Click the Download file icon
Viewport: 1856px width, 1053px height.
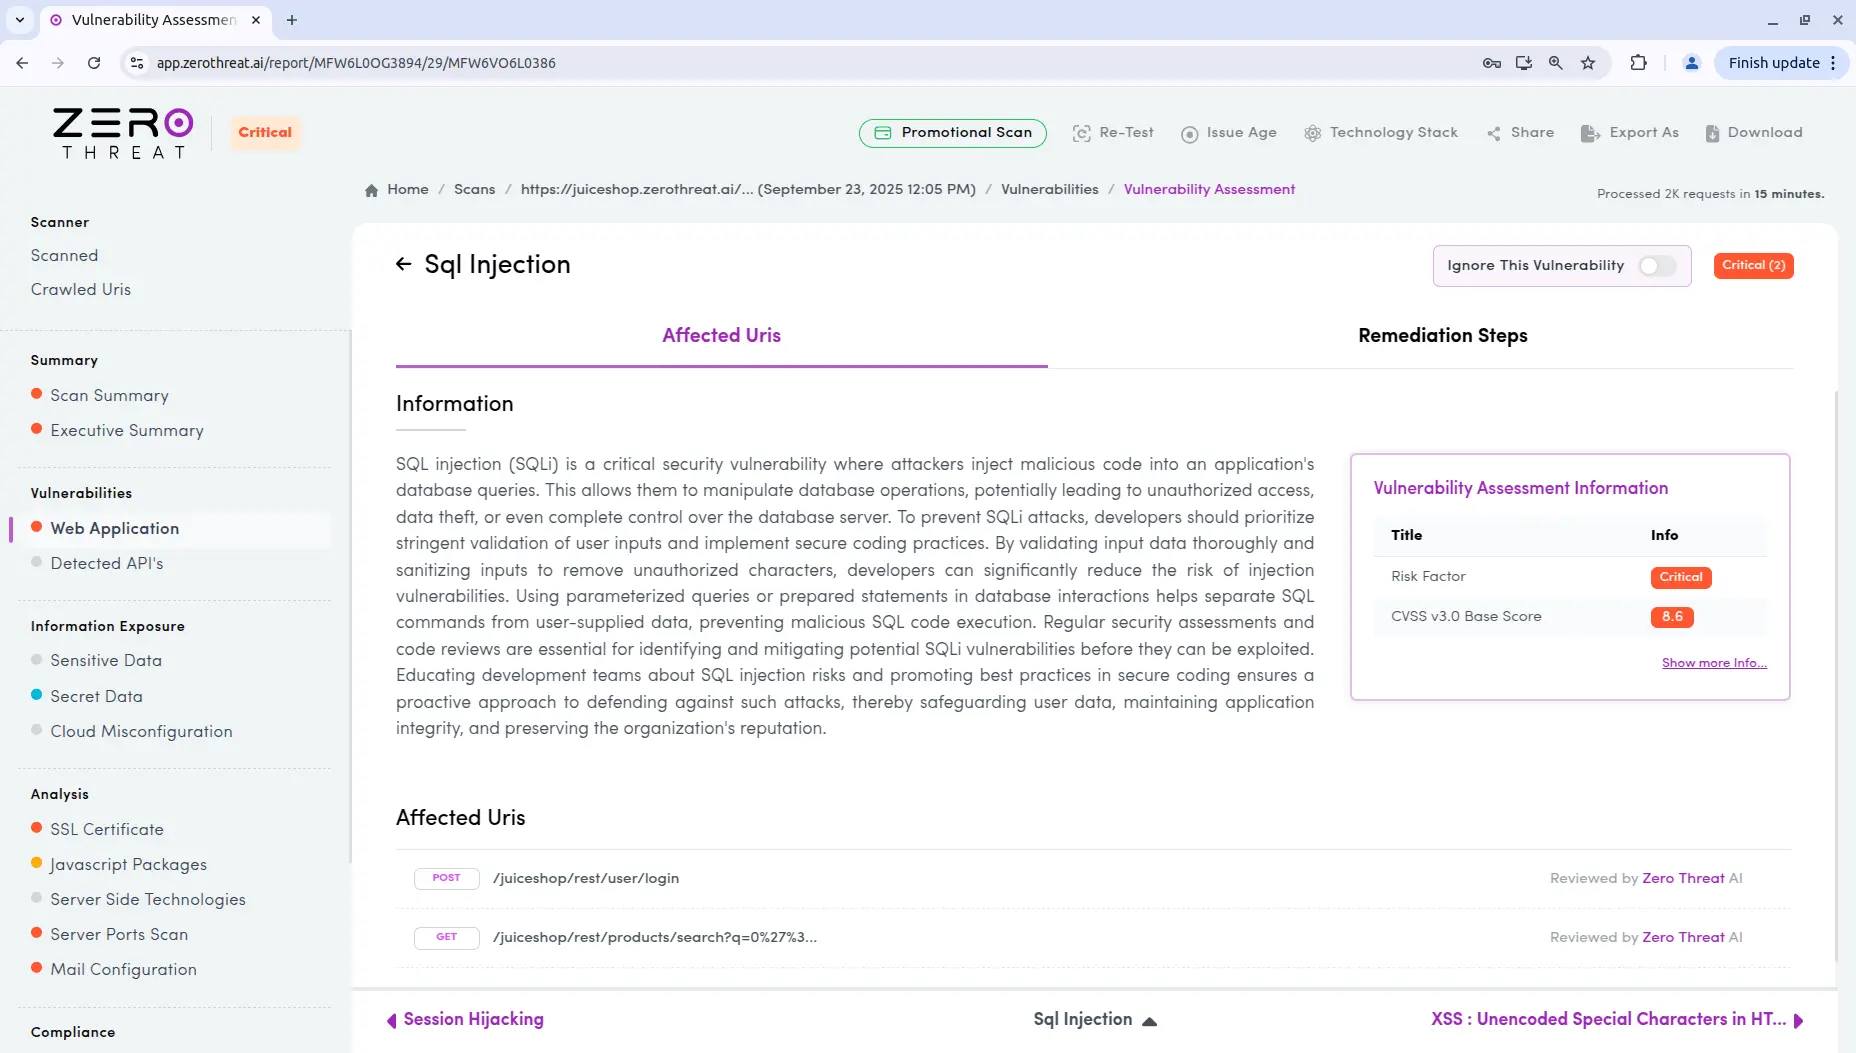click(1712, 133)
